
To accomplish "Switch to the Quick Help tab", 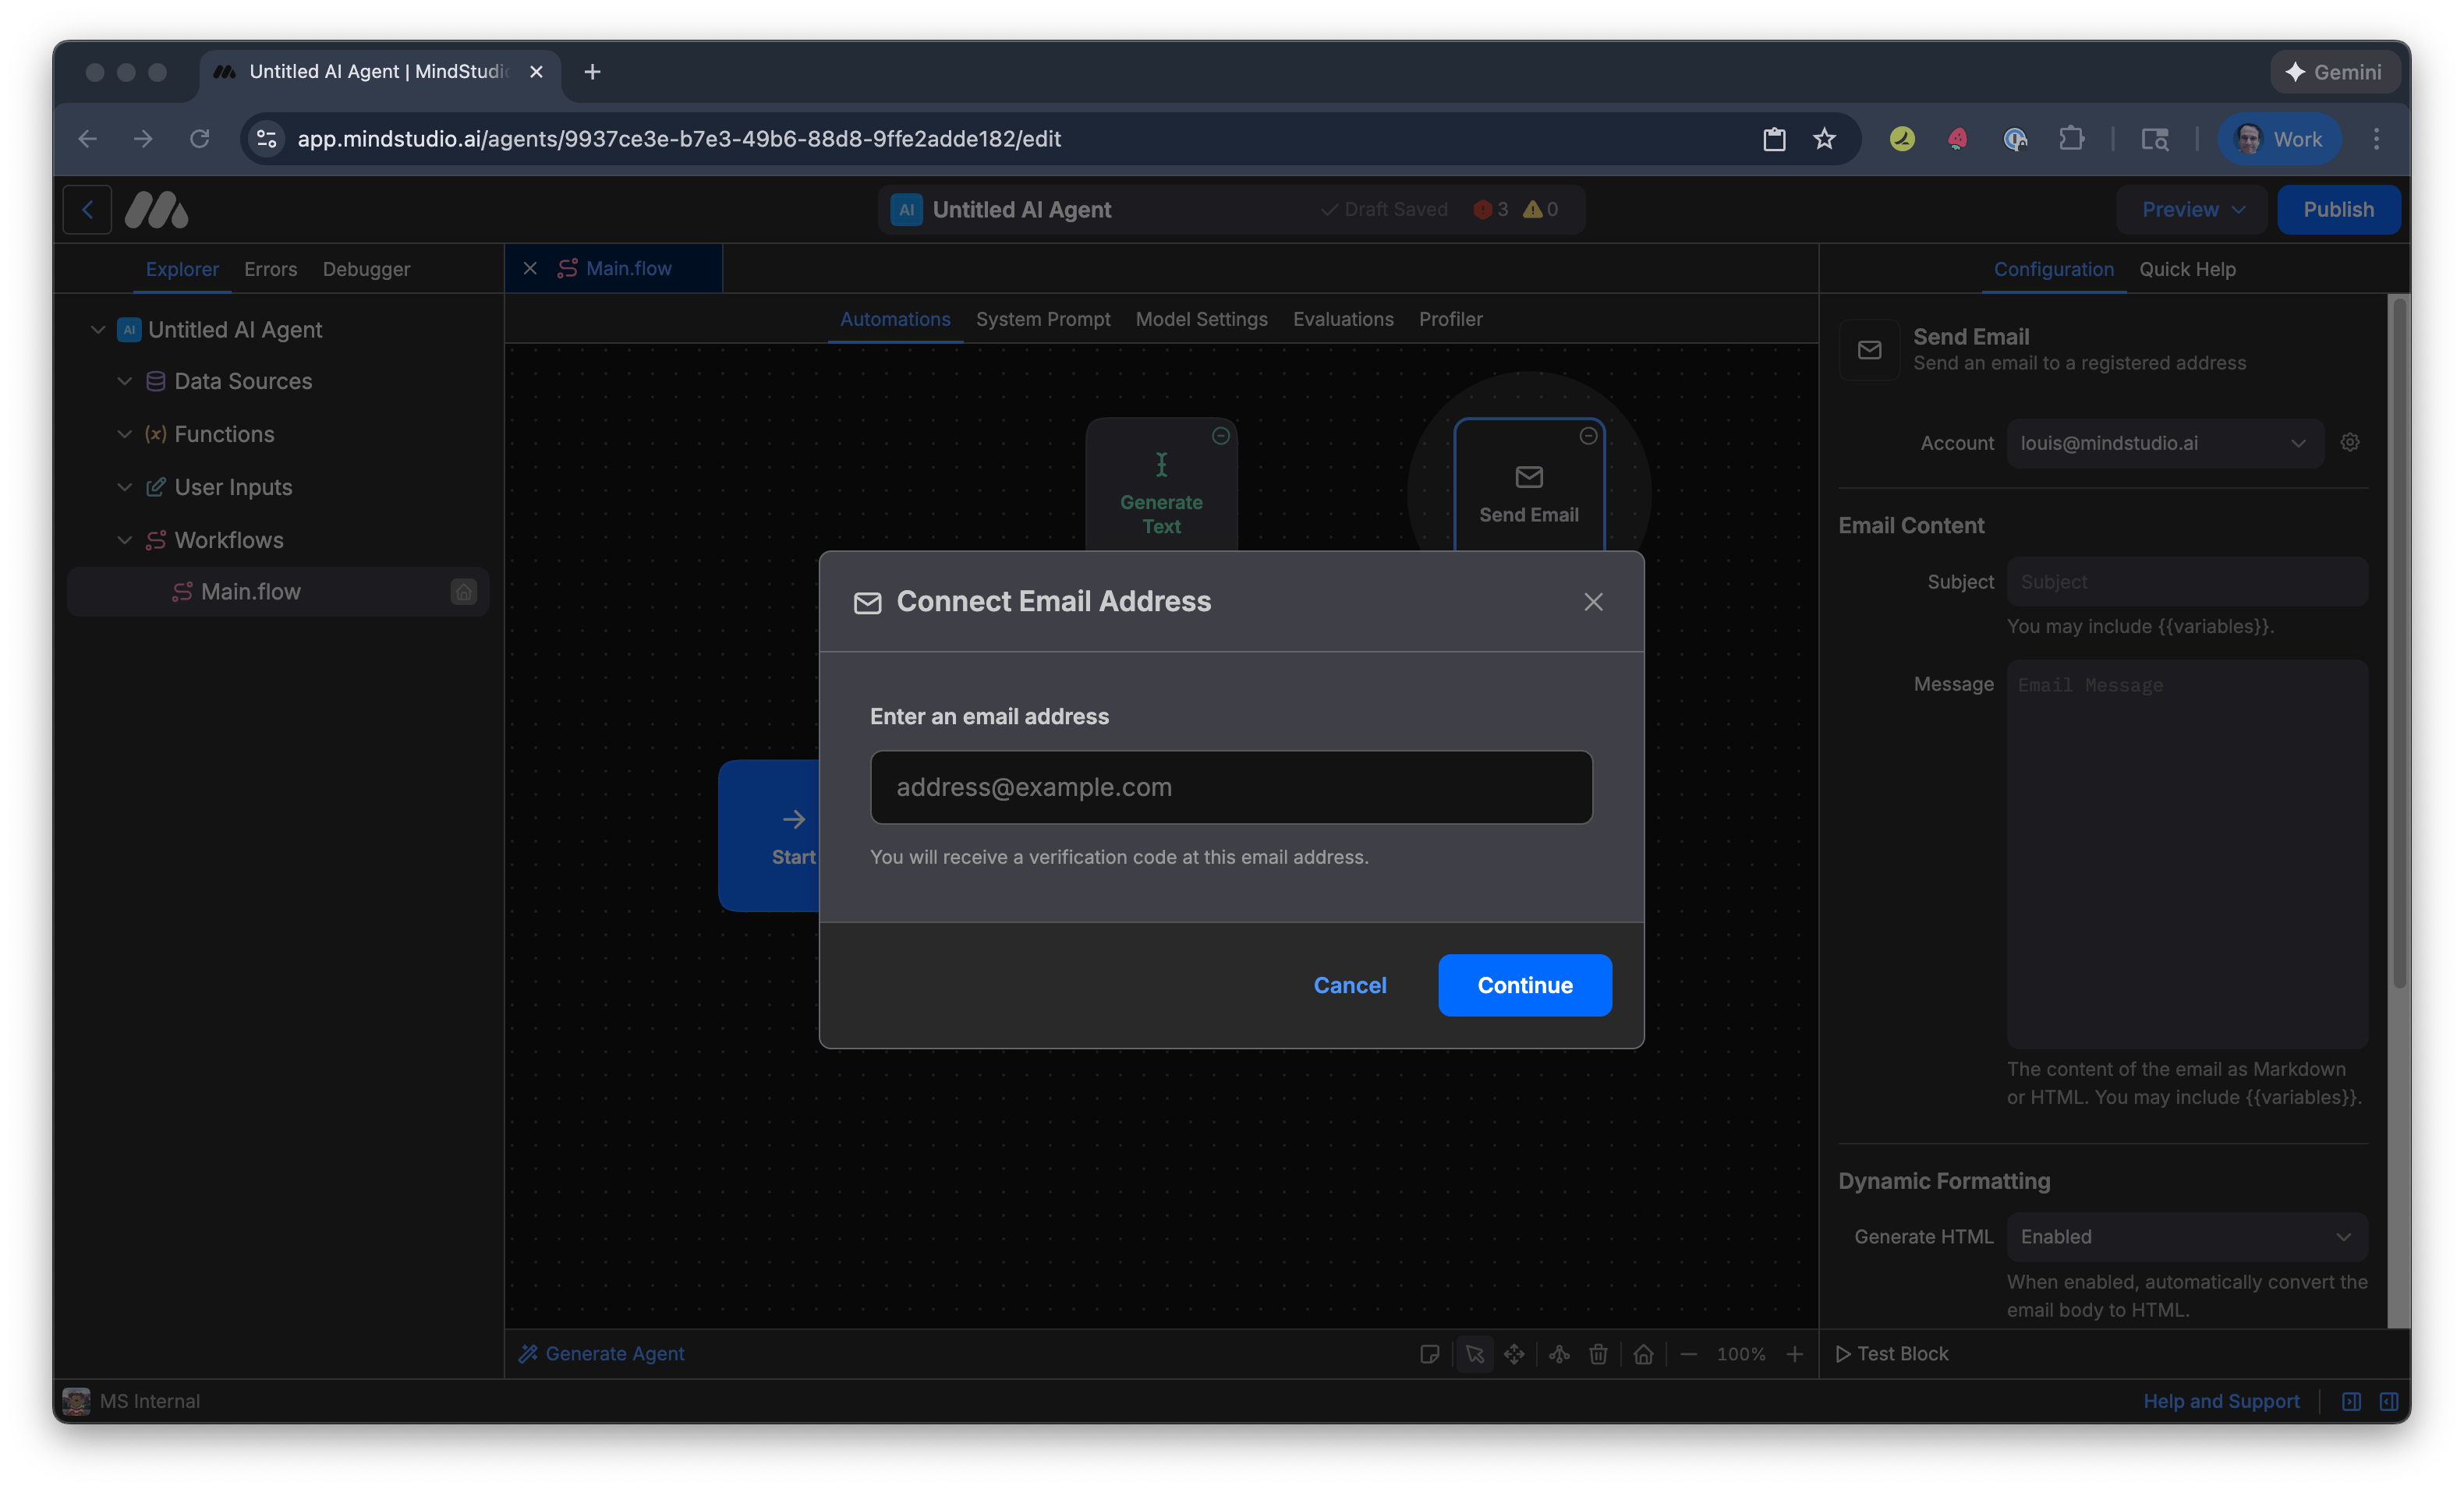I will 2188,269.
